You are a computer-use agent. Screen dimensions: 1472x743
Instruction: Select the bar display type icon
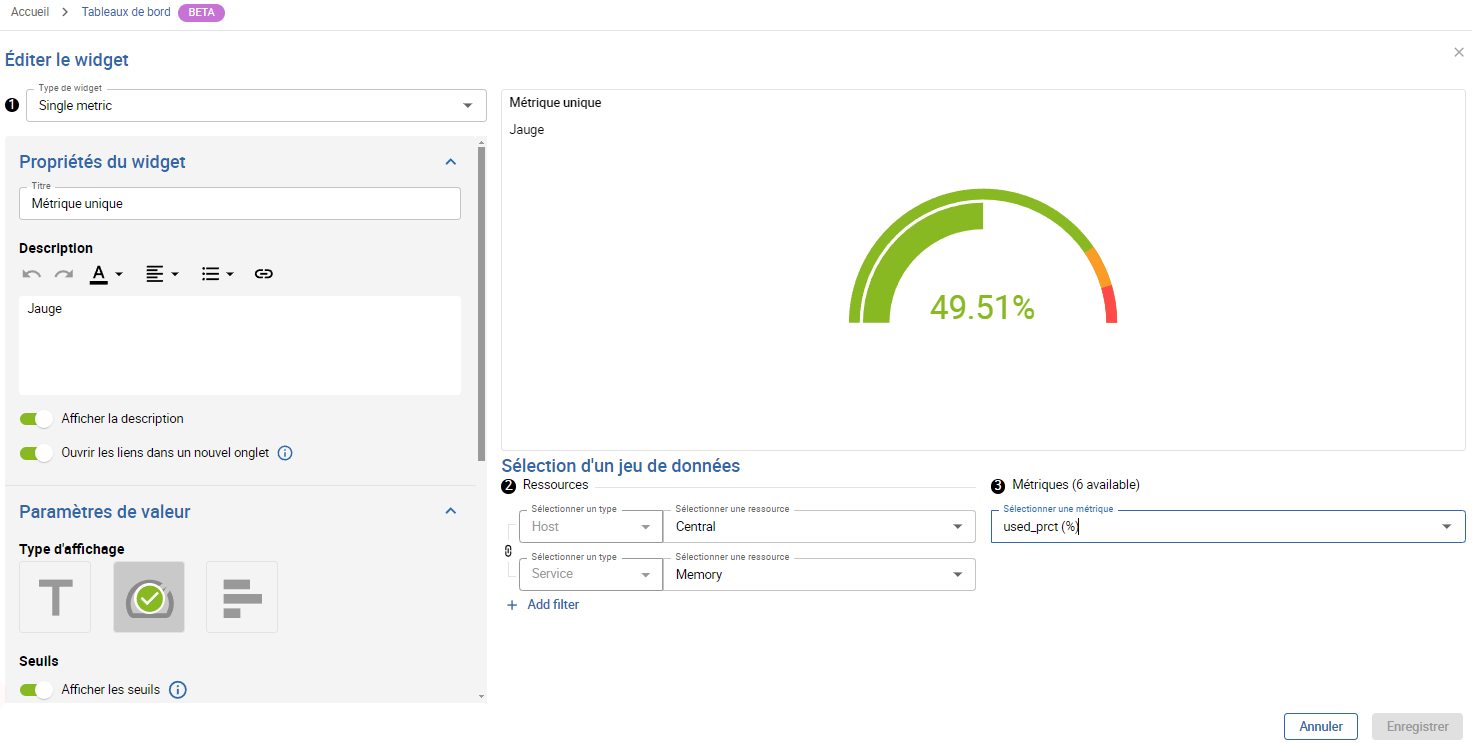pos(242,597)
